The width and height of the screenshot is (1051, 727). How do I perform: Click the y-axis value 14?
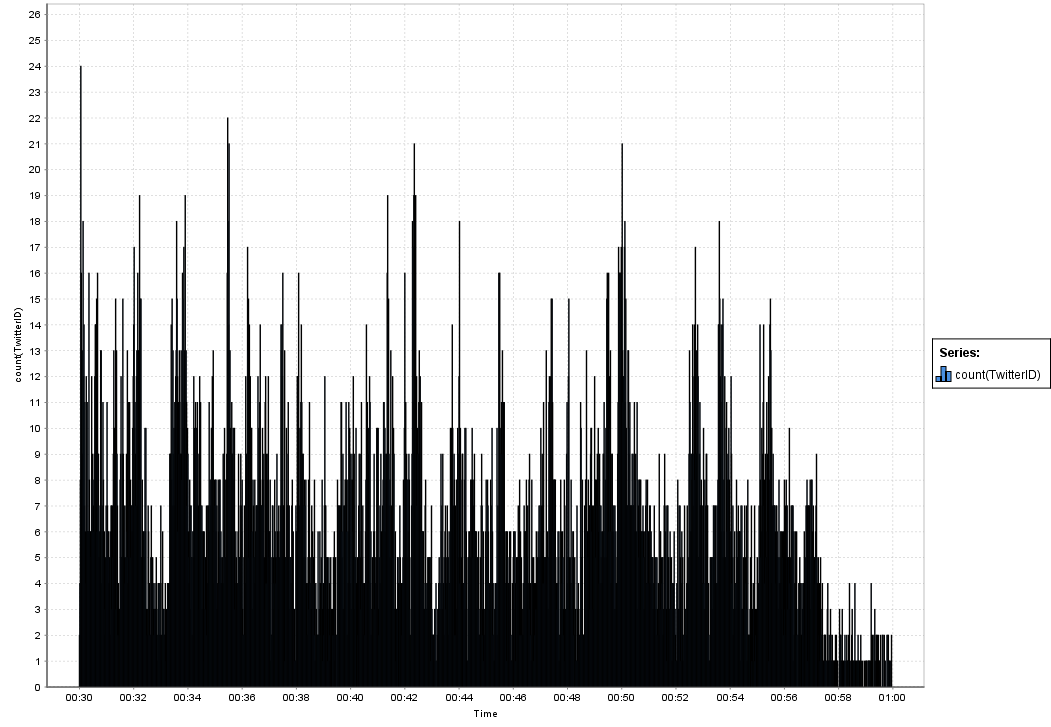point(35,325)
